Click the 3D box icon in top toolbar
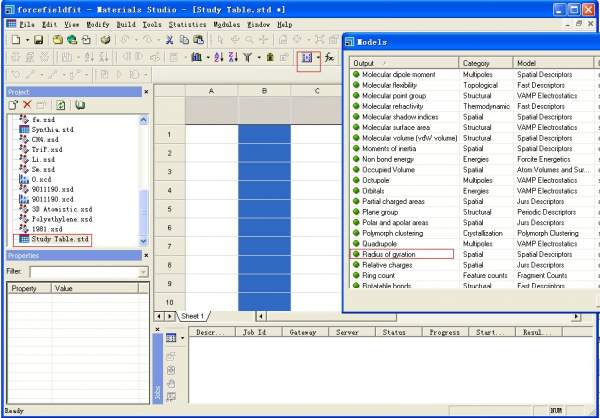The height and width of the screenshot is (418, 600). tap(105, 40)
